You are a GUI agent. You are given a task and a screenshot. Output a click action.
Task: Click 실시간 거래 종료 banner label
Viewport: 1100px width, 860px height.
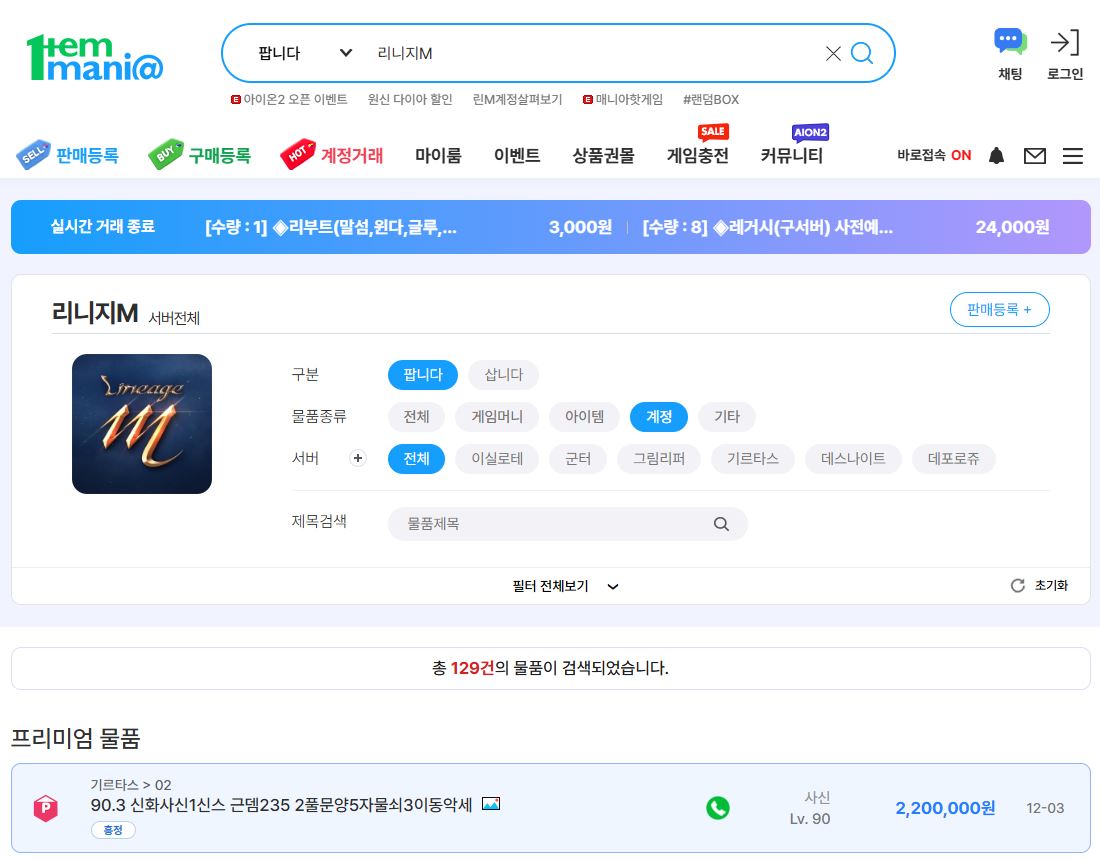[x=102, y=227]
